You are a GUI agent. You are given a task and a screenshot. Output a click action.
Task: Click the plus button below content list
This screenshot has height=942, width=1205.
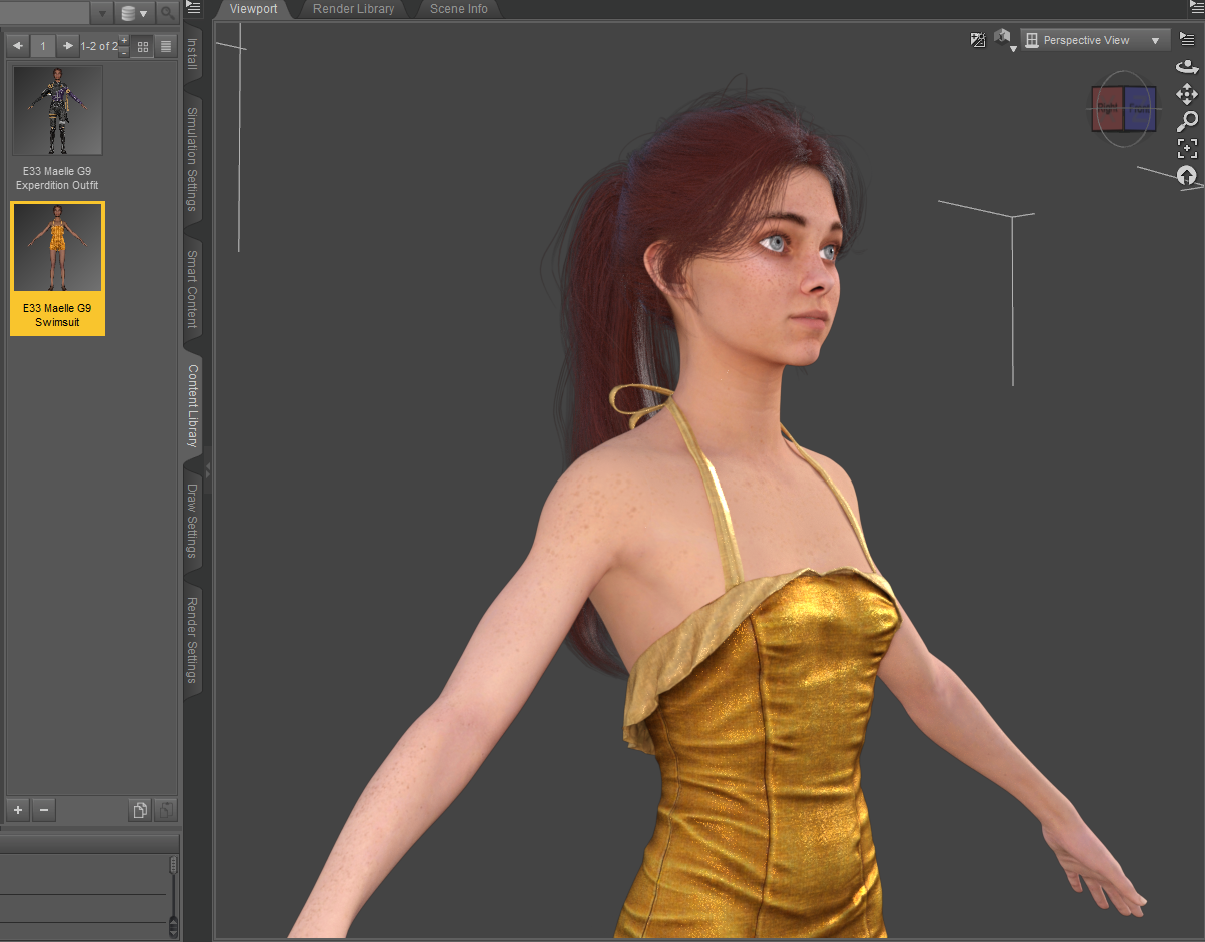pyautogui.click(x=18, y=810)
